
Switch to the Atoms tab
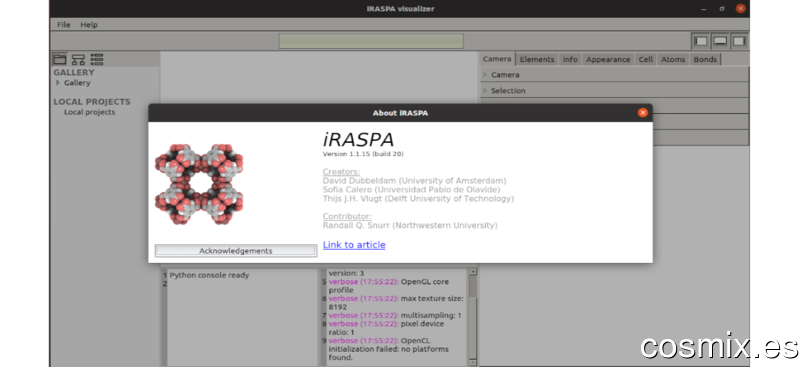673,59
